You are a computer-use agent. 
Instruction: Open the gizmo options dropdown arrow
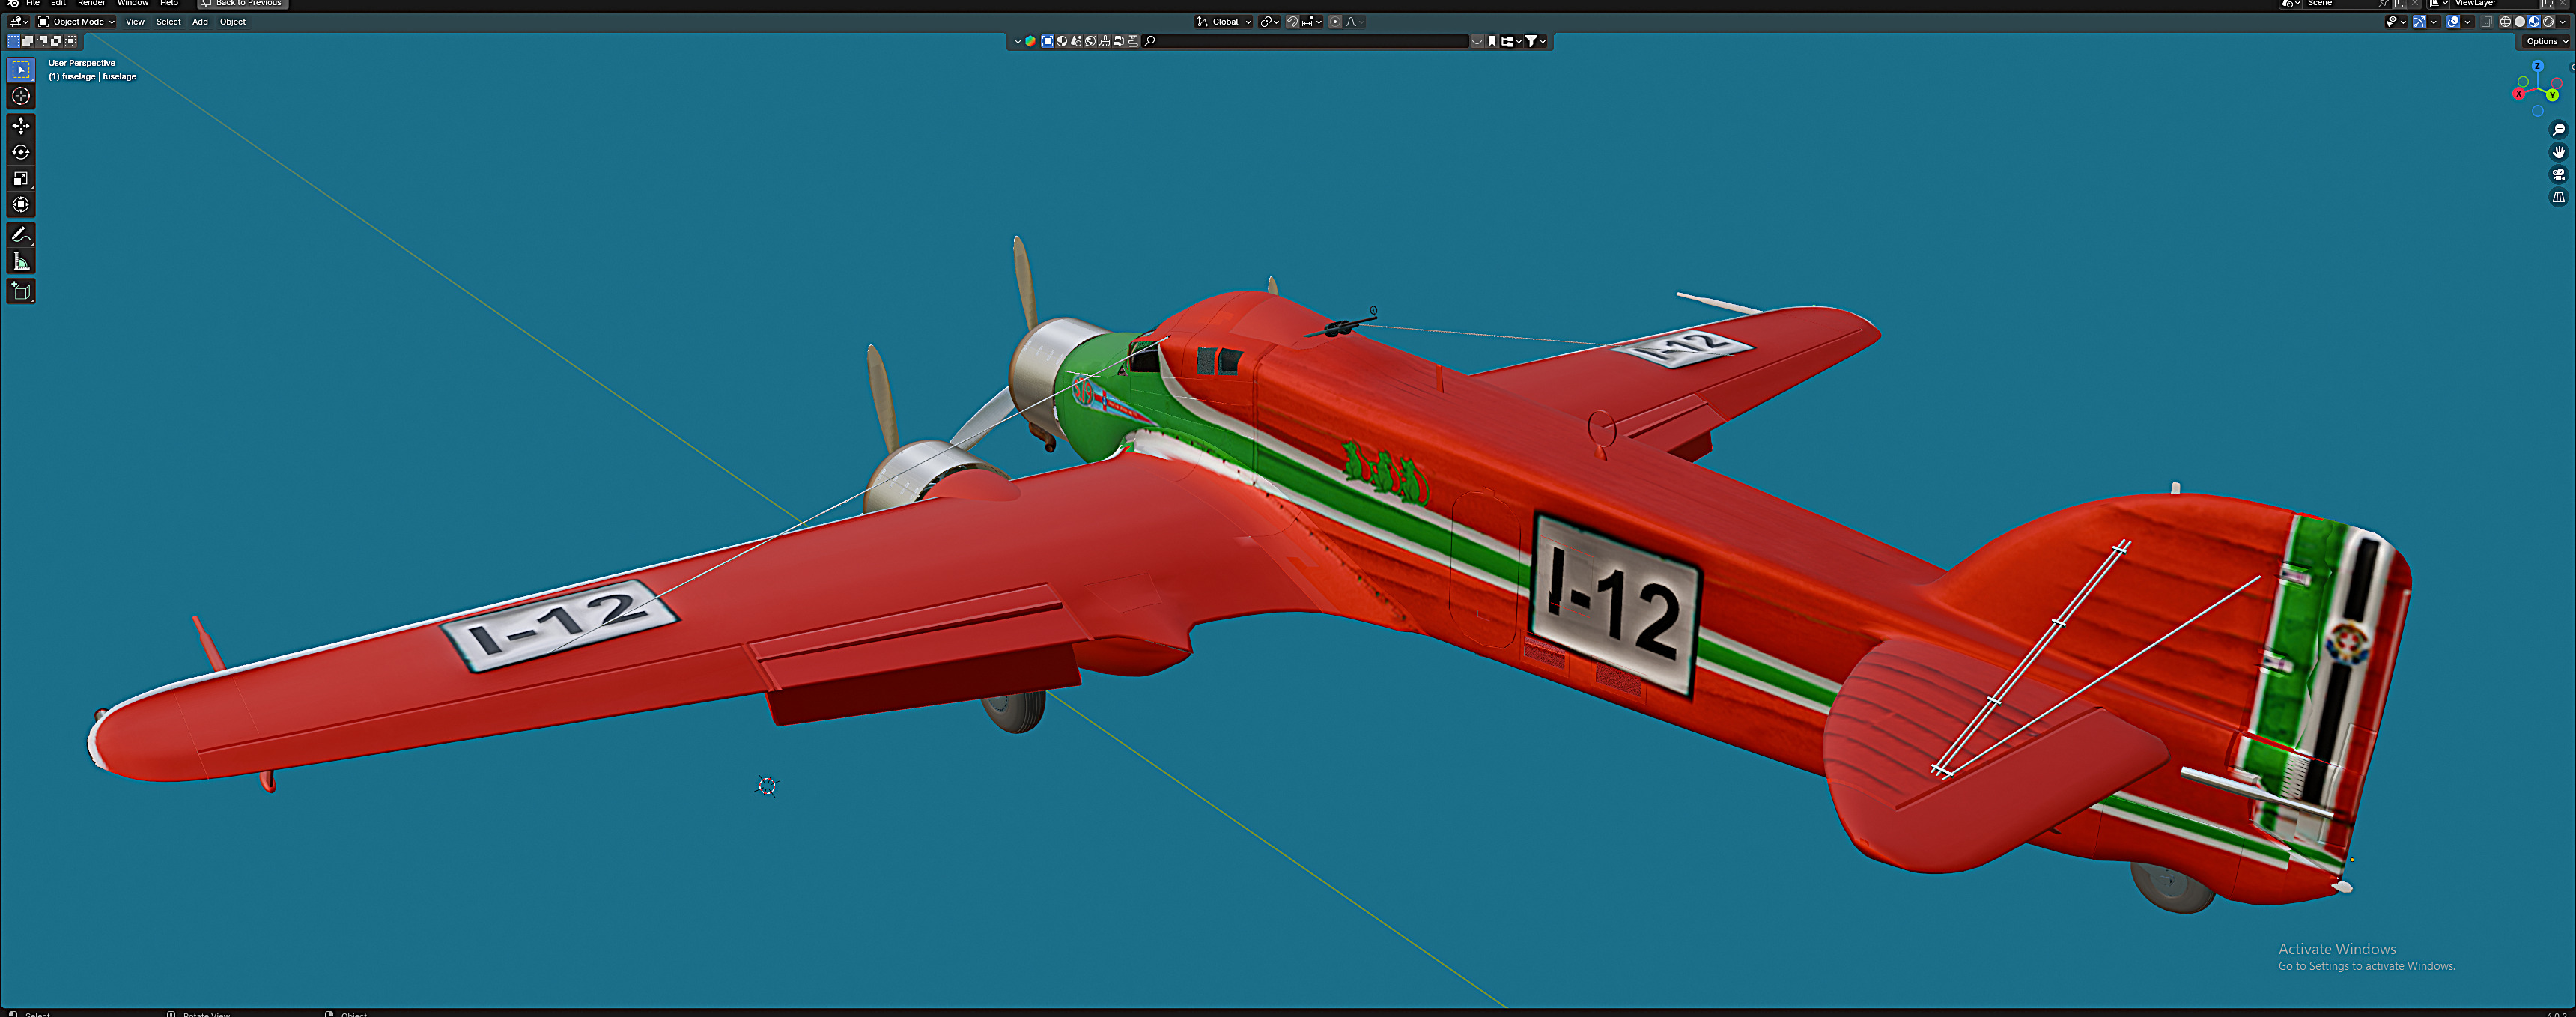click(x=2434, y=22)
